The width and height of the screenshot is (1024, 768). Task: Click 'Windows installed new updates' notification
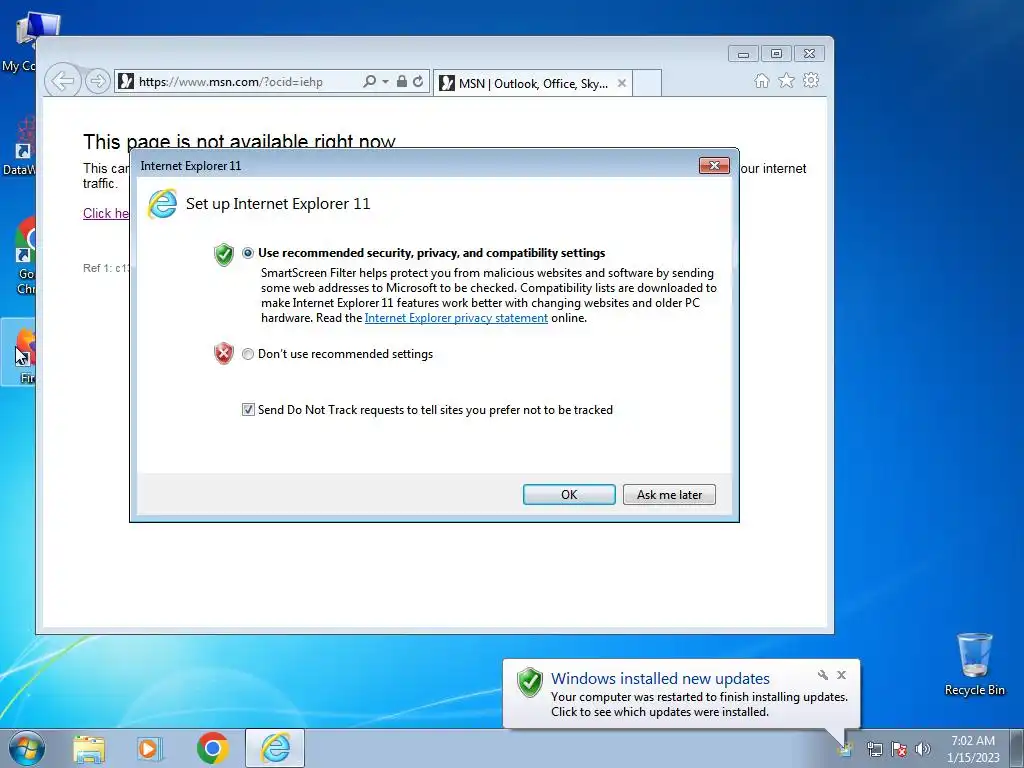pyautogui.click(x=660, y=679)
